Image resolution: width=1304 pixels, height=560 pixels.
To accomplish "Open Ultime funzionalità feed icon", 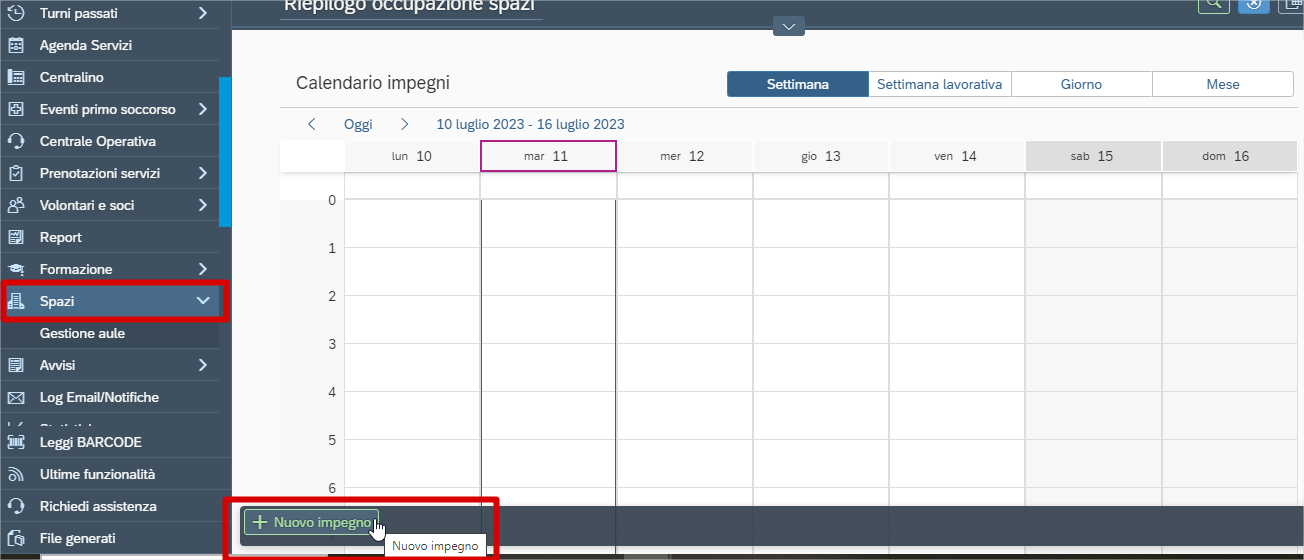I will click(x=16, y=474).
